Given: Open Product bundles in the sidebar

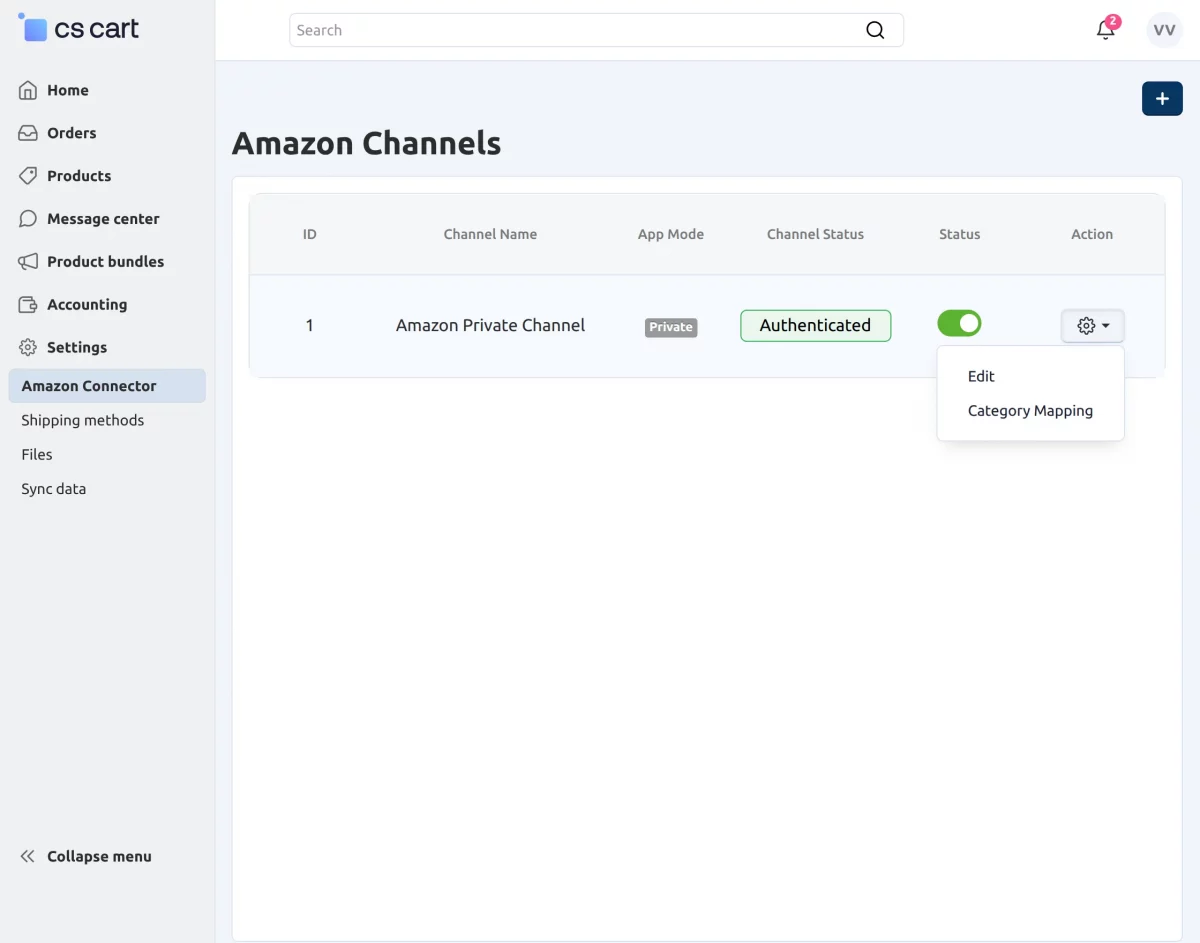Looking at the screenshot, I should [107, 262].
